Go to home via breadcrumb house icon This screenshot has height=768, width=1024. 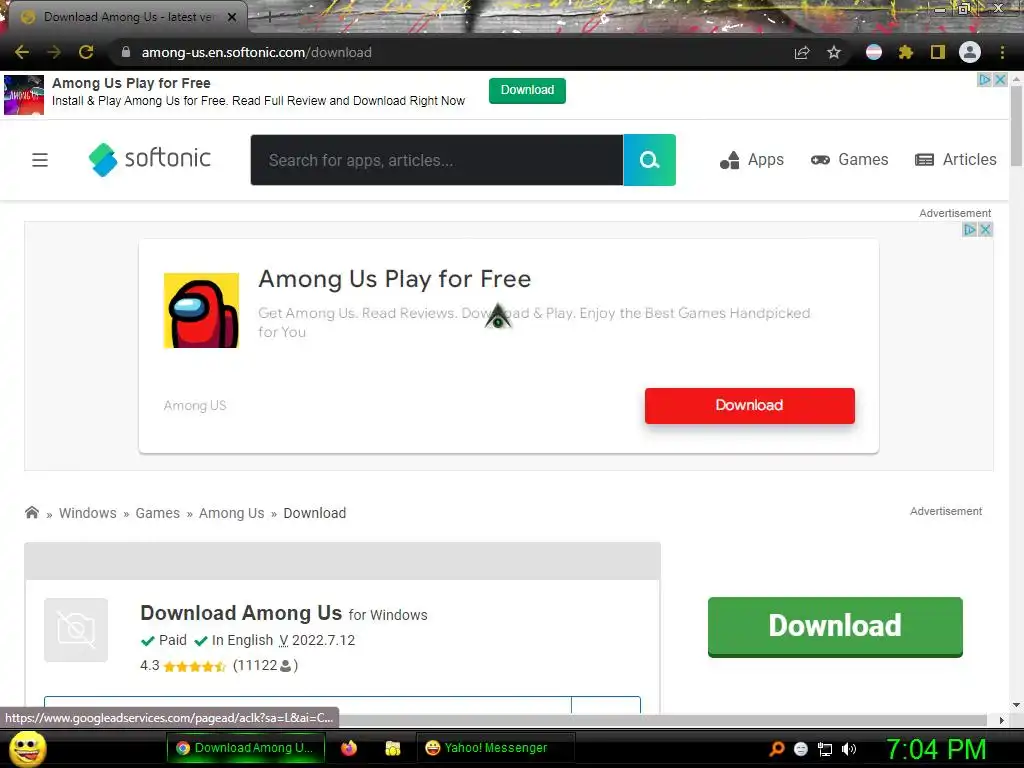(x=32, y=513)
